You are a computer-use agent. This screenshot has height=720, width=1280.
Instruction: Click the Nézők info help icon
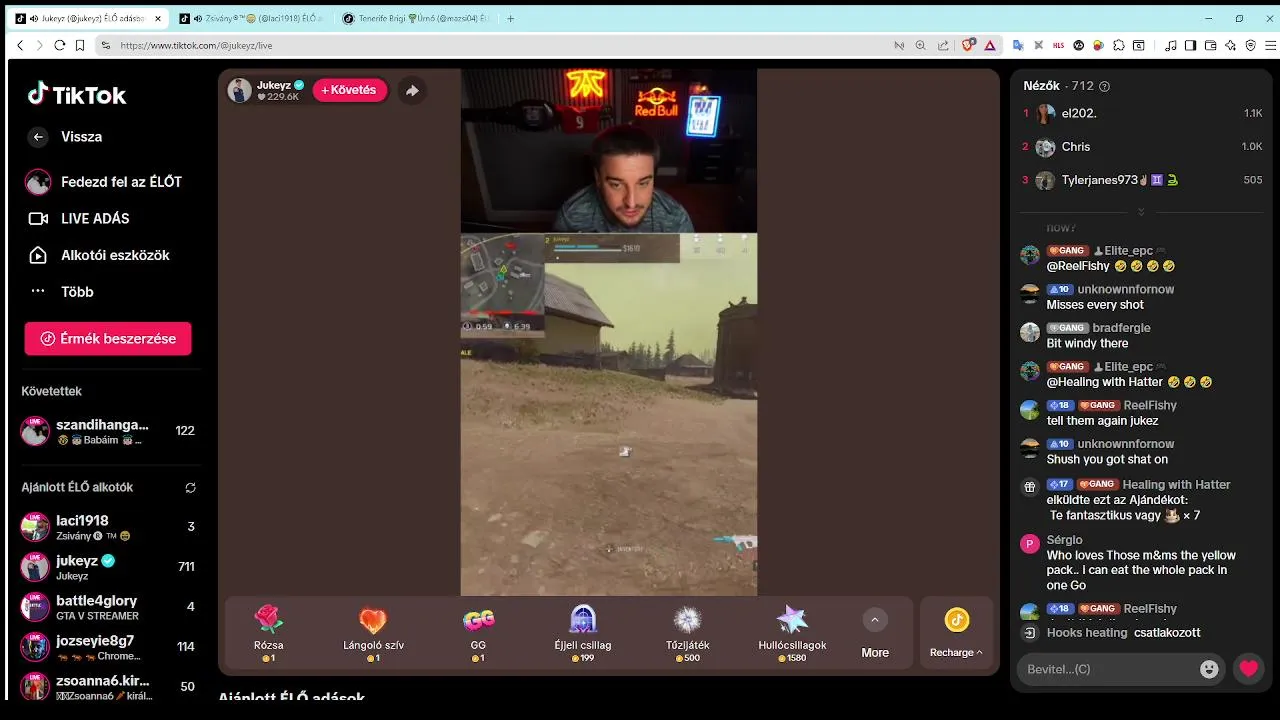(x=1104, y=86)
